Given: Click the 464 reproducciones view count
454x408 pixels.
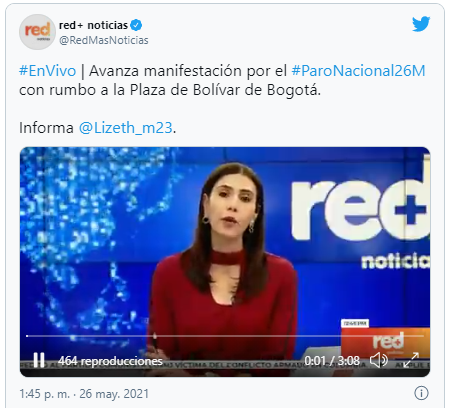Looking at the screenshot, I should coord(110,361).
